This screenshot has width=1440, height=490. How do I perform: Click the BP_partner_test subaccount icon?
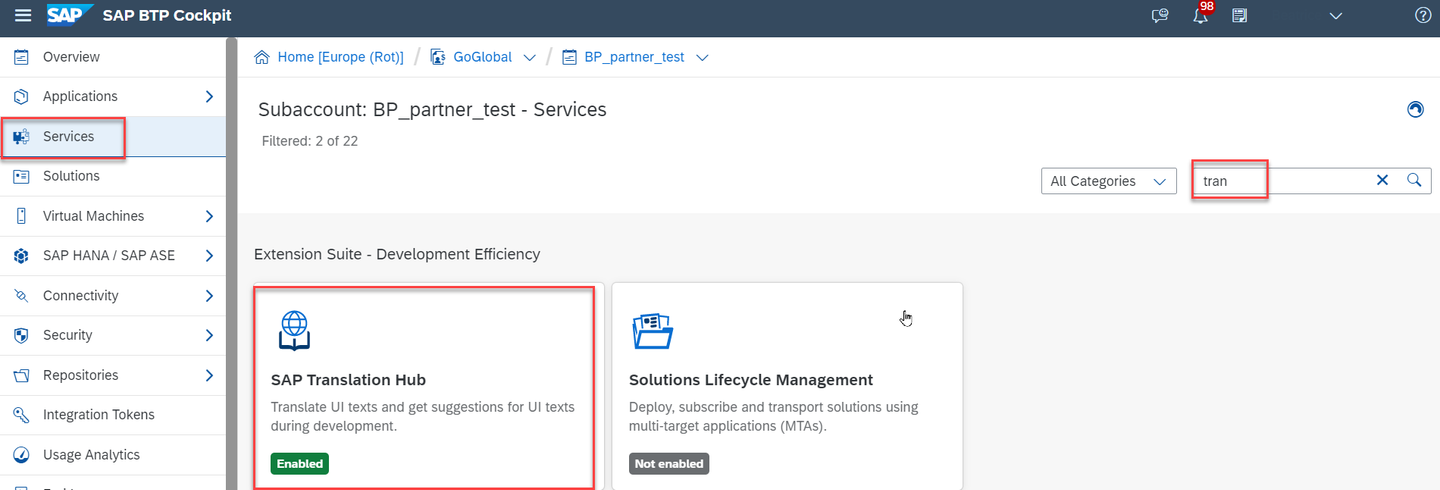pyautogui.click(x=570, y=57)
